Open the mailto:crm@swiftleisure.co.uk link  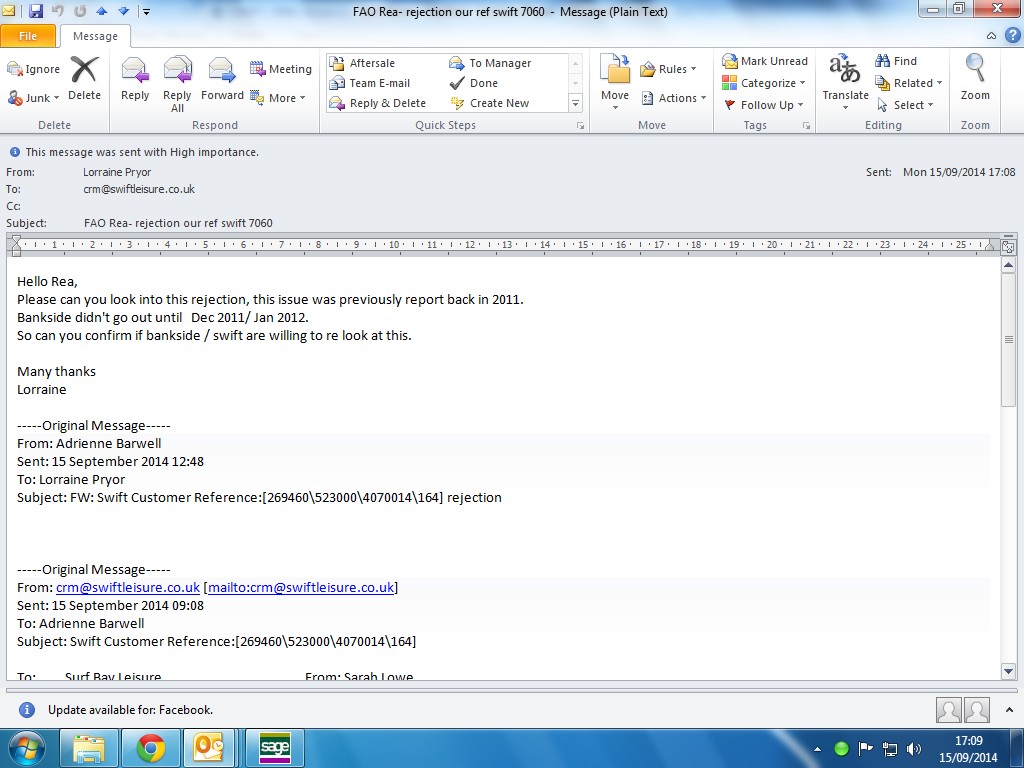[301, 588]
